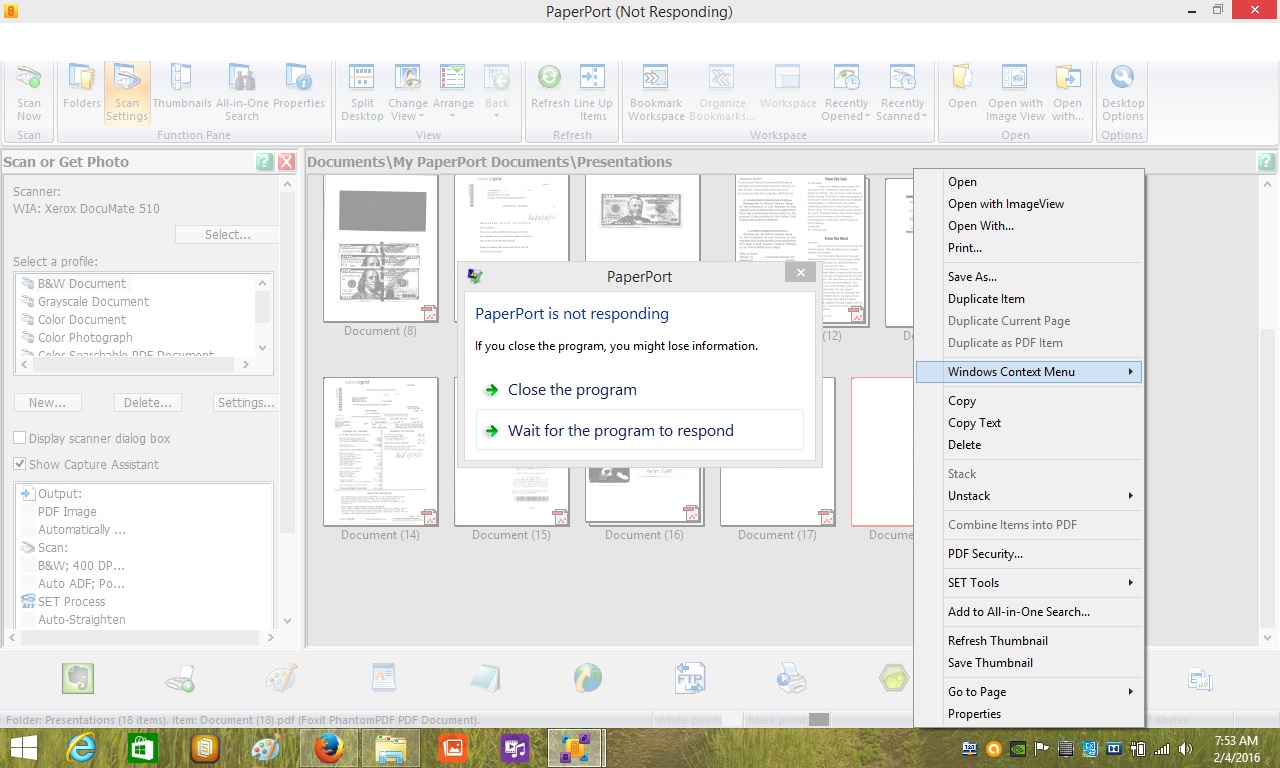Screen dimensions: 1280x768
Task: Expand the Unstack submenu
Action: tap(1029, 496)
